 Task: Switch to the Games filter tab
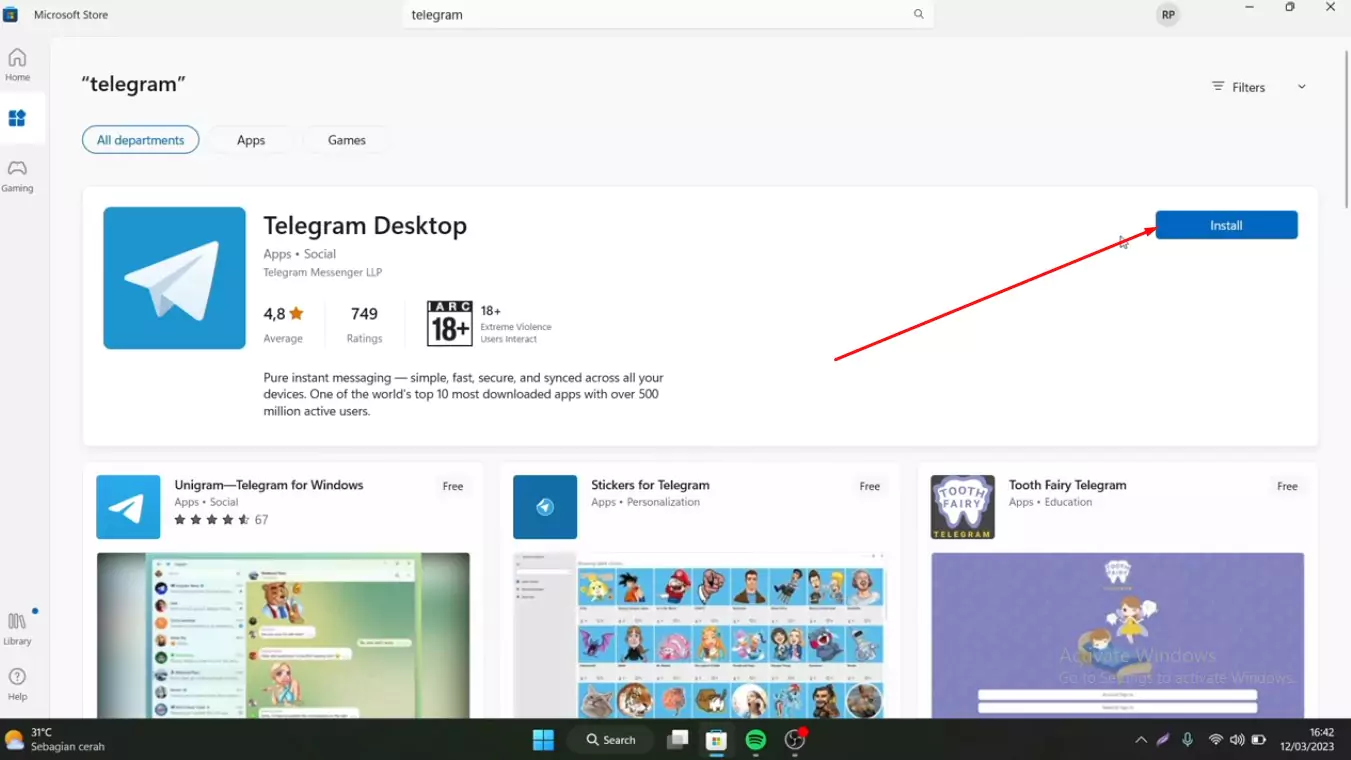(347, 140)
